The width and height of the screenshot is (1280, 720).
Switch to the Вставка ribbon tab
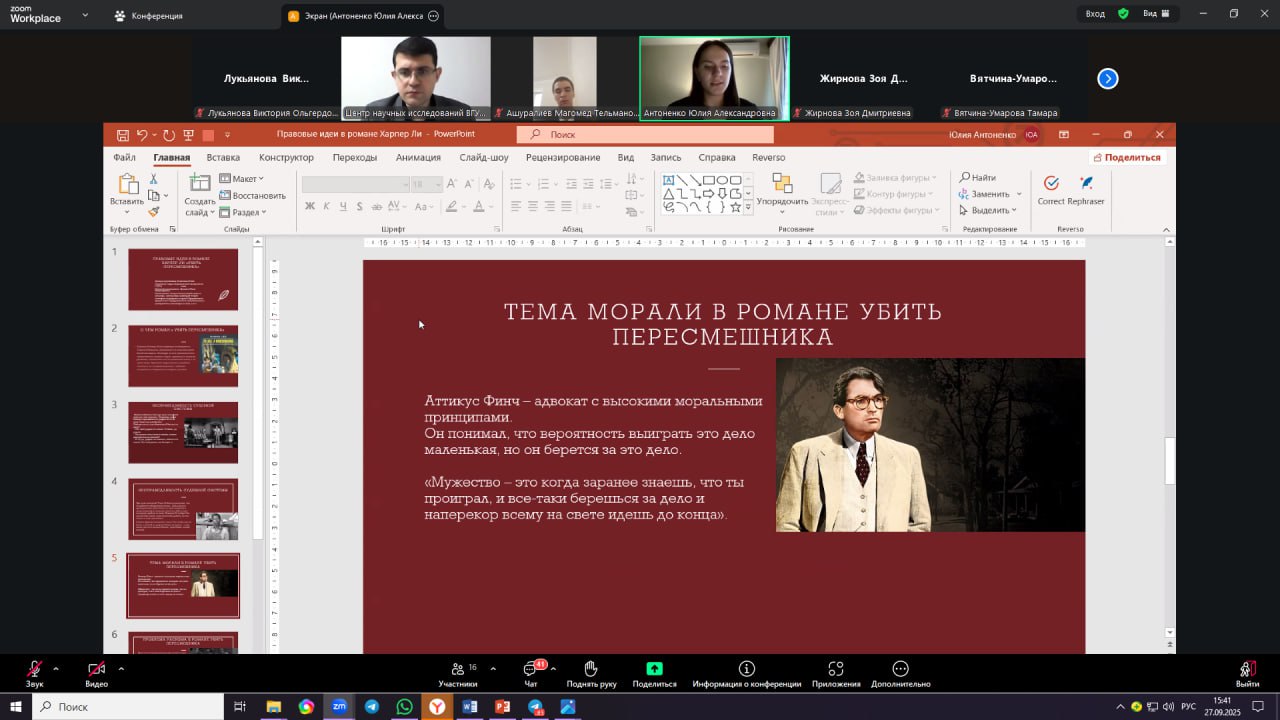click(x=223, y=158)
